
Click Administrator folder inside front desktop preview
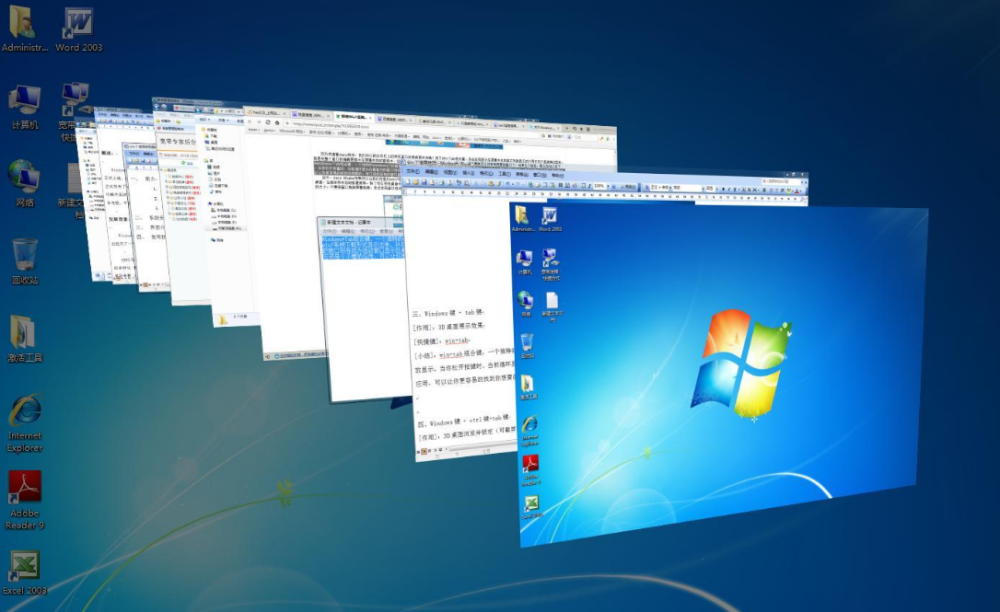coord(522,218)
